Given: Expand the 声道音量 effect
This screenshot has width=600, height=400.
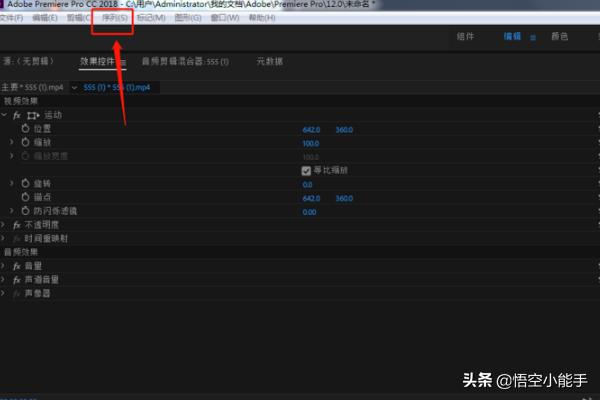Looking at the screenshot, I should click(3, 279).
